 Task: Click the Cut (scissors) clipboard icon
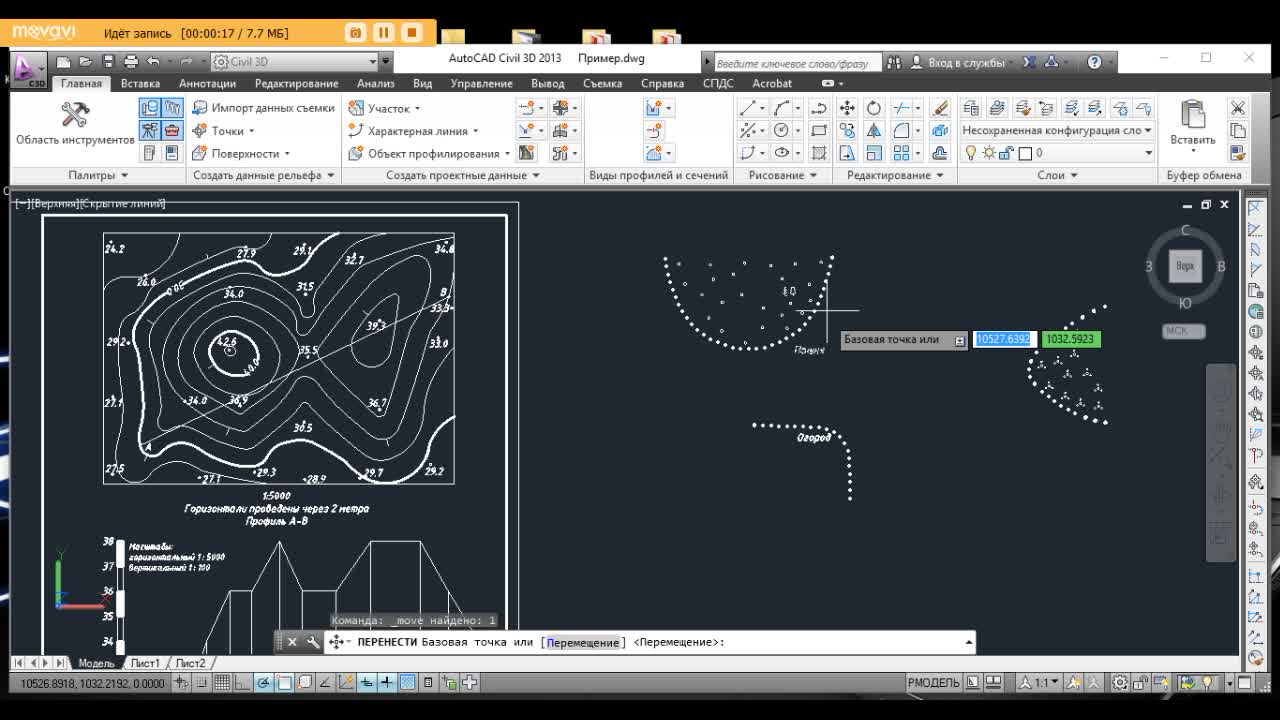[1238, 108]
